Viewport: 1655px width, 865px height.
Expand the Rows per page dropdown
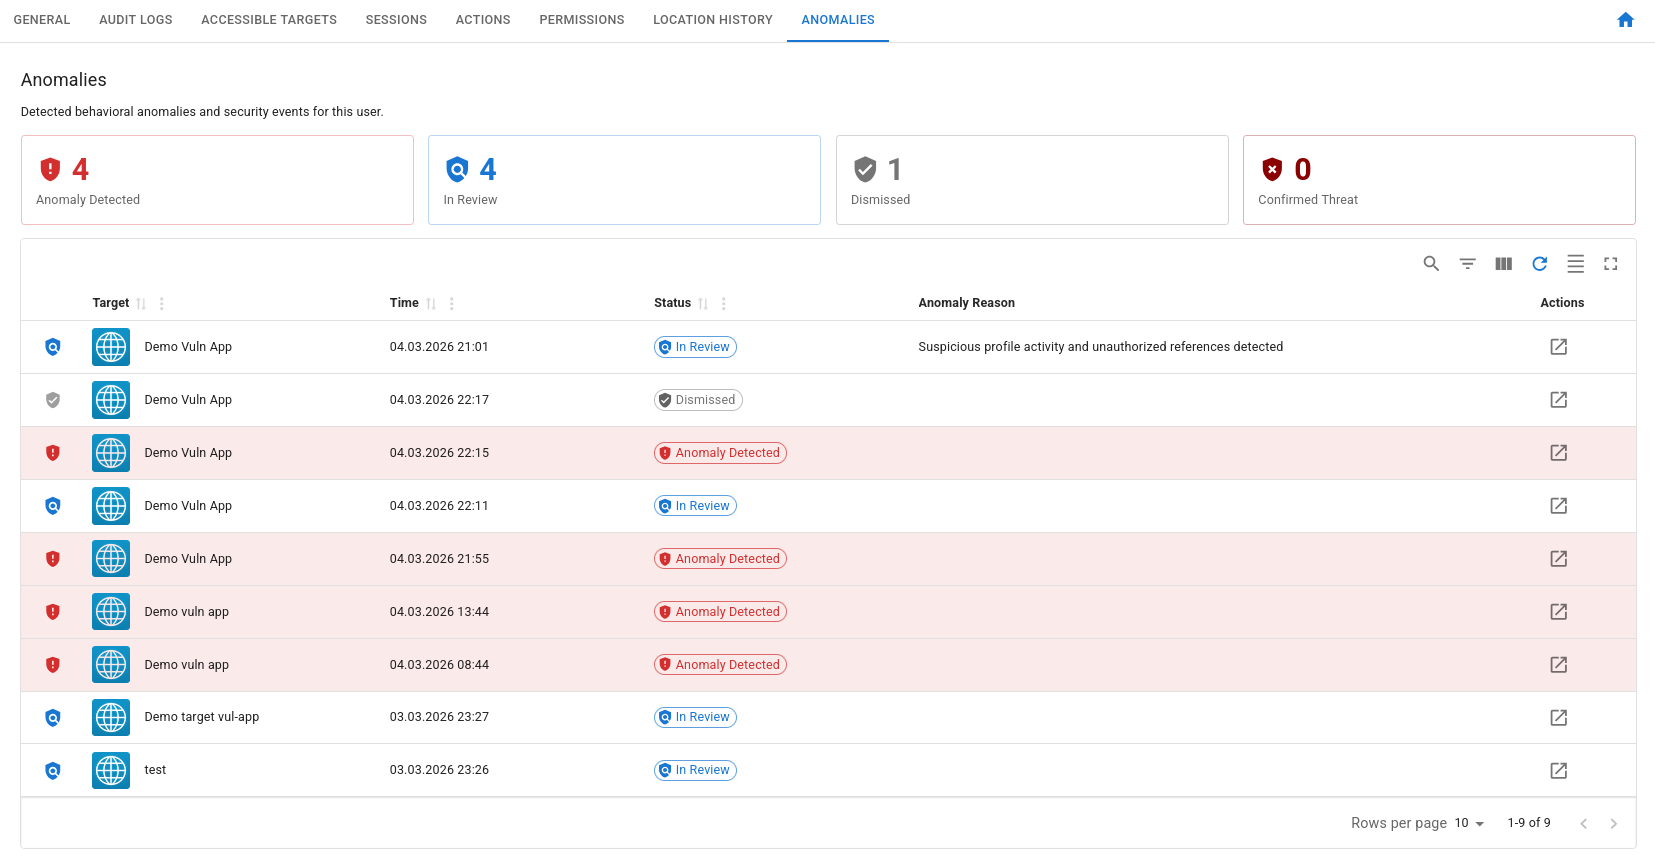click(1469, 823)
